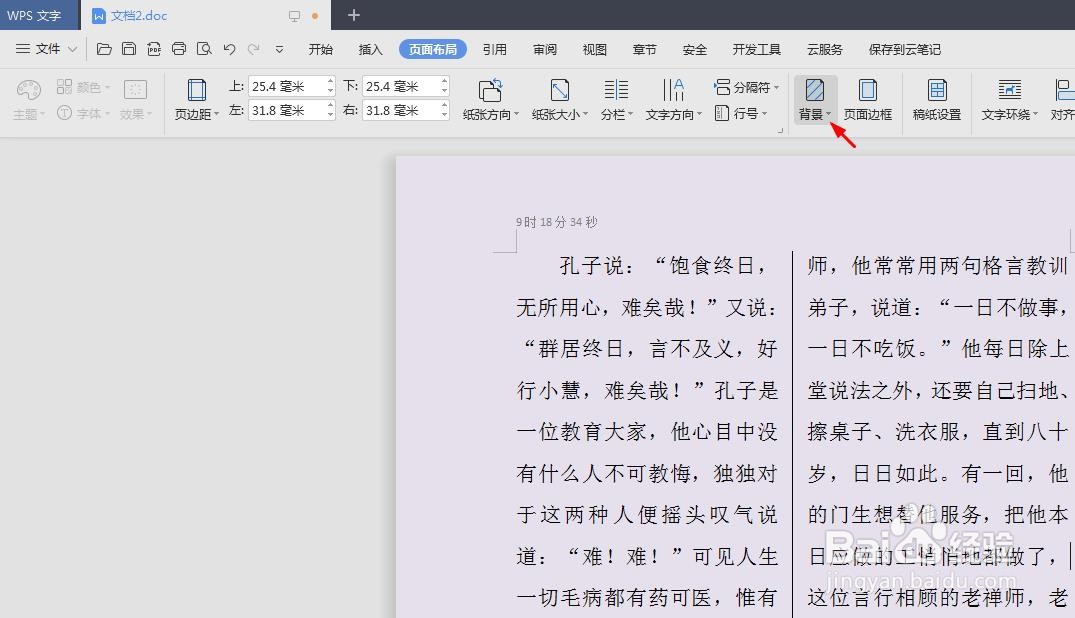Add a new document tab with plus

coord(354,15)
